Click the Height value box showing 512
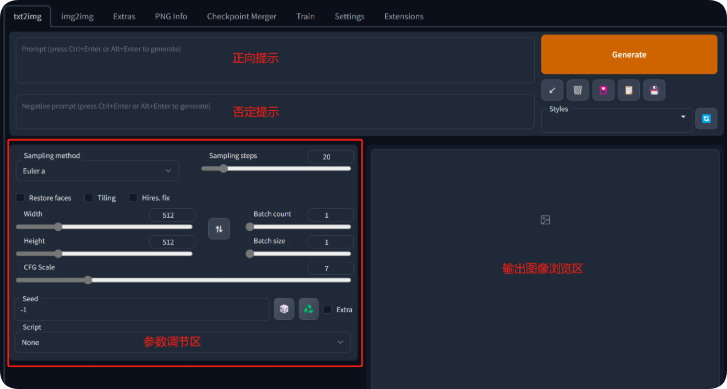The height and width of the screenshot is (389, 727). (x=172, y=242)
